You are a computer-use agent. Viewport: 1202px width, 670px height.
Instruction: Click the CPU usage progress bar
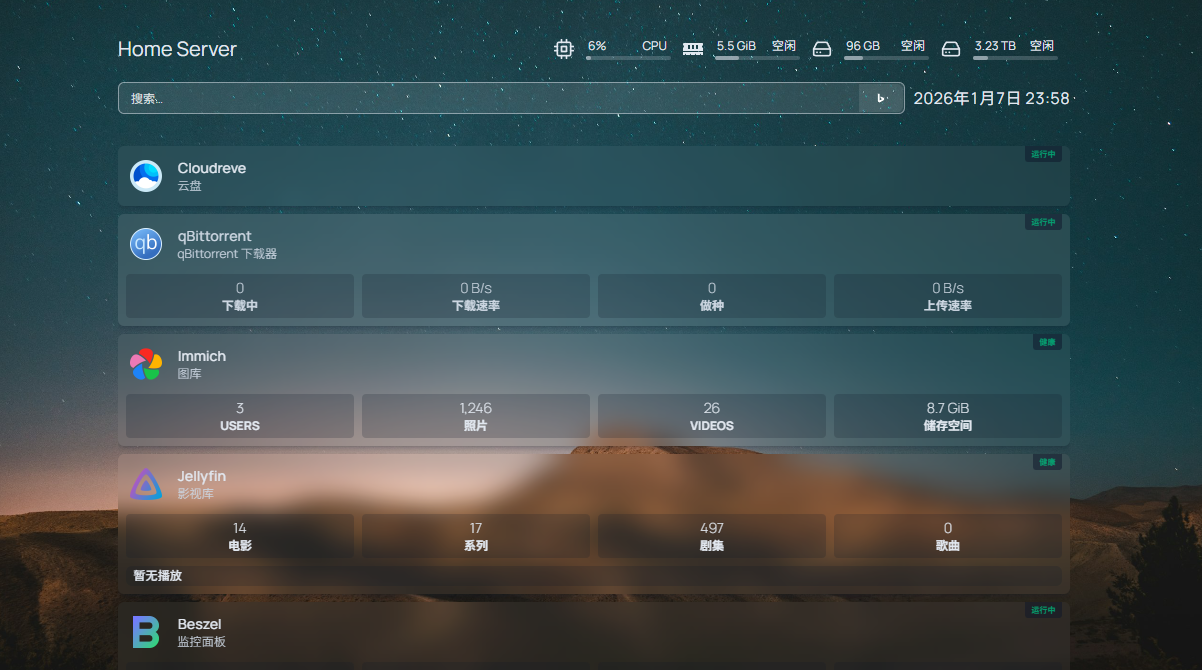point(628,58)
